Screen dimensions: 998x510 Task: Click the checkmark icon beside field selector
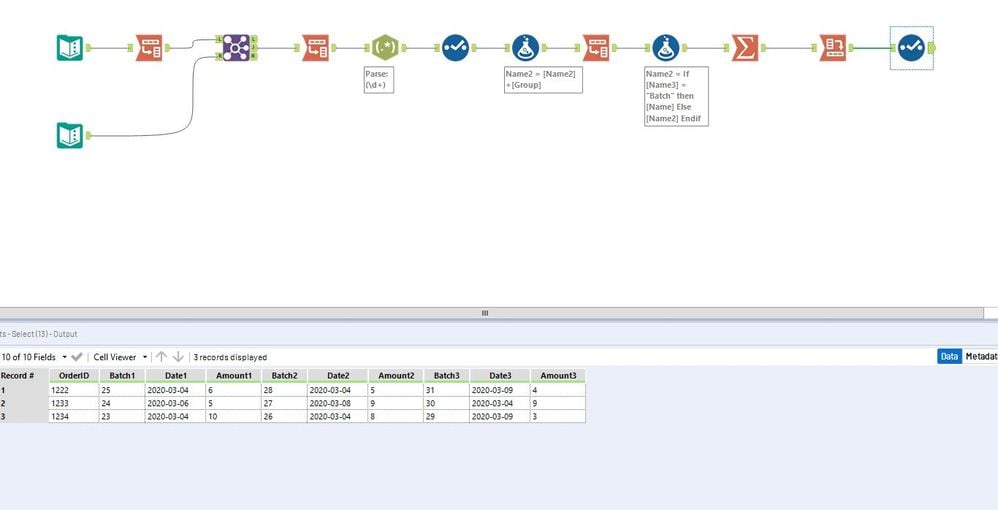point(77,357)
